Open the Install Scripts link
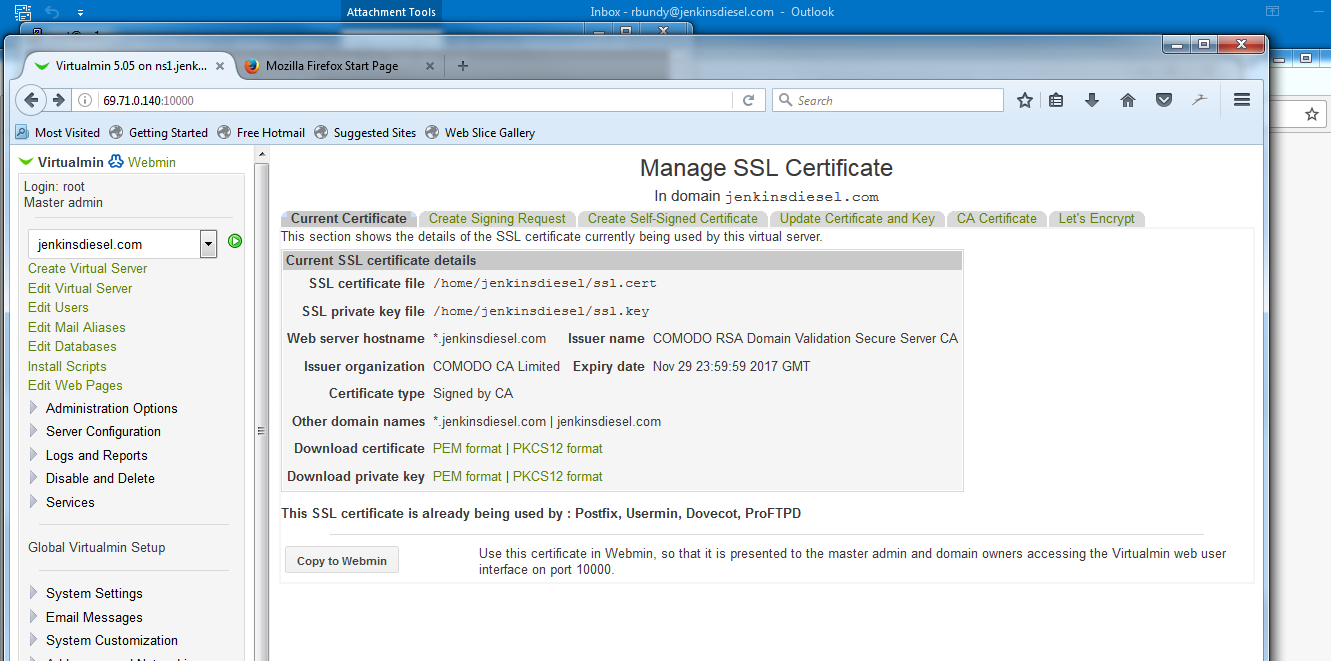The height and width of the screenshot is (661, 1331). pos(67,366)
